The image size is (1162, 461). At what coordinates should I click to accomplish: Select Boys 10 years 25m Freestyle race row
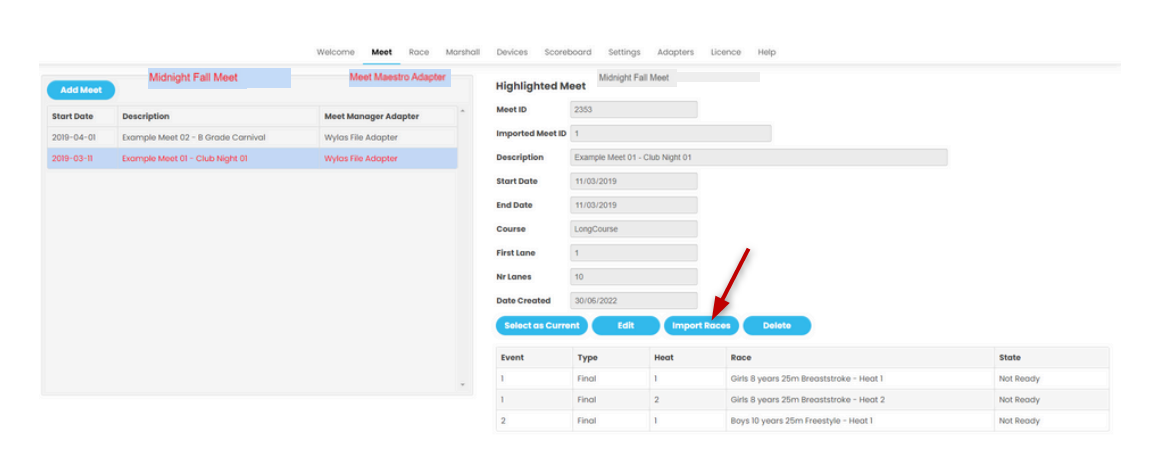[801, 421]
